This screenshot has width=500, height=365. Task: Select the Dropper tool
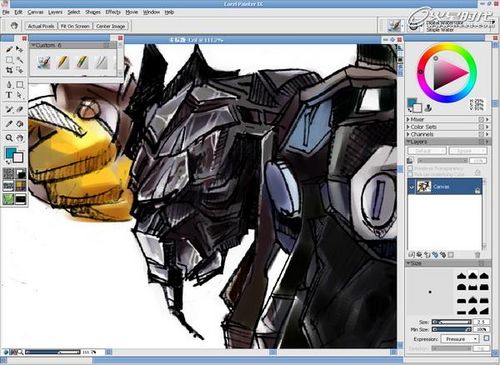coord(9,124)
